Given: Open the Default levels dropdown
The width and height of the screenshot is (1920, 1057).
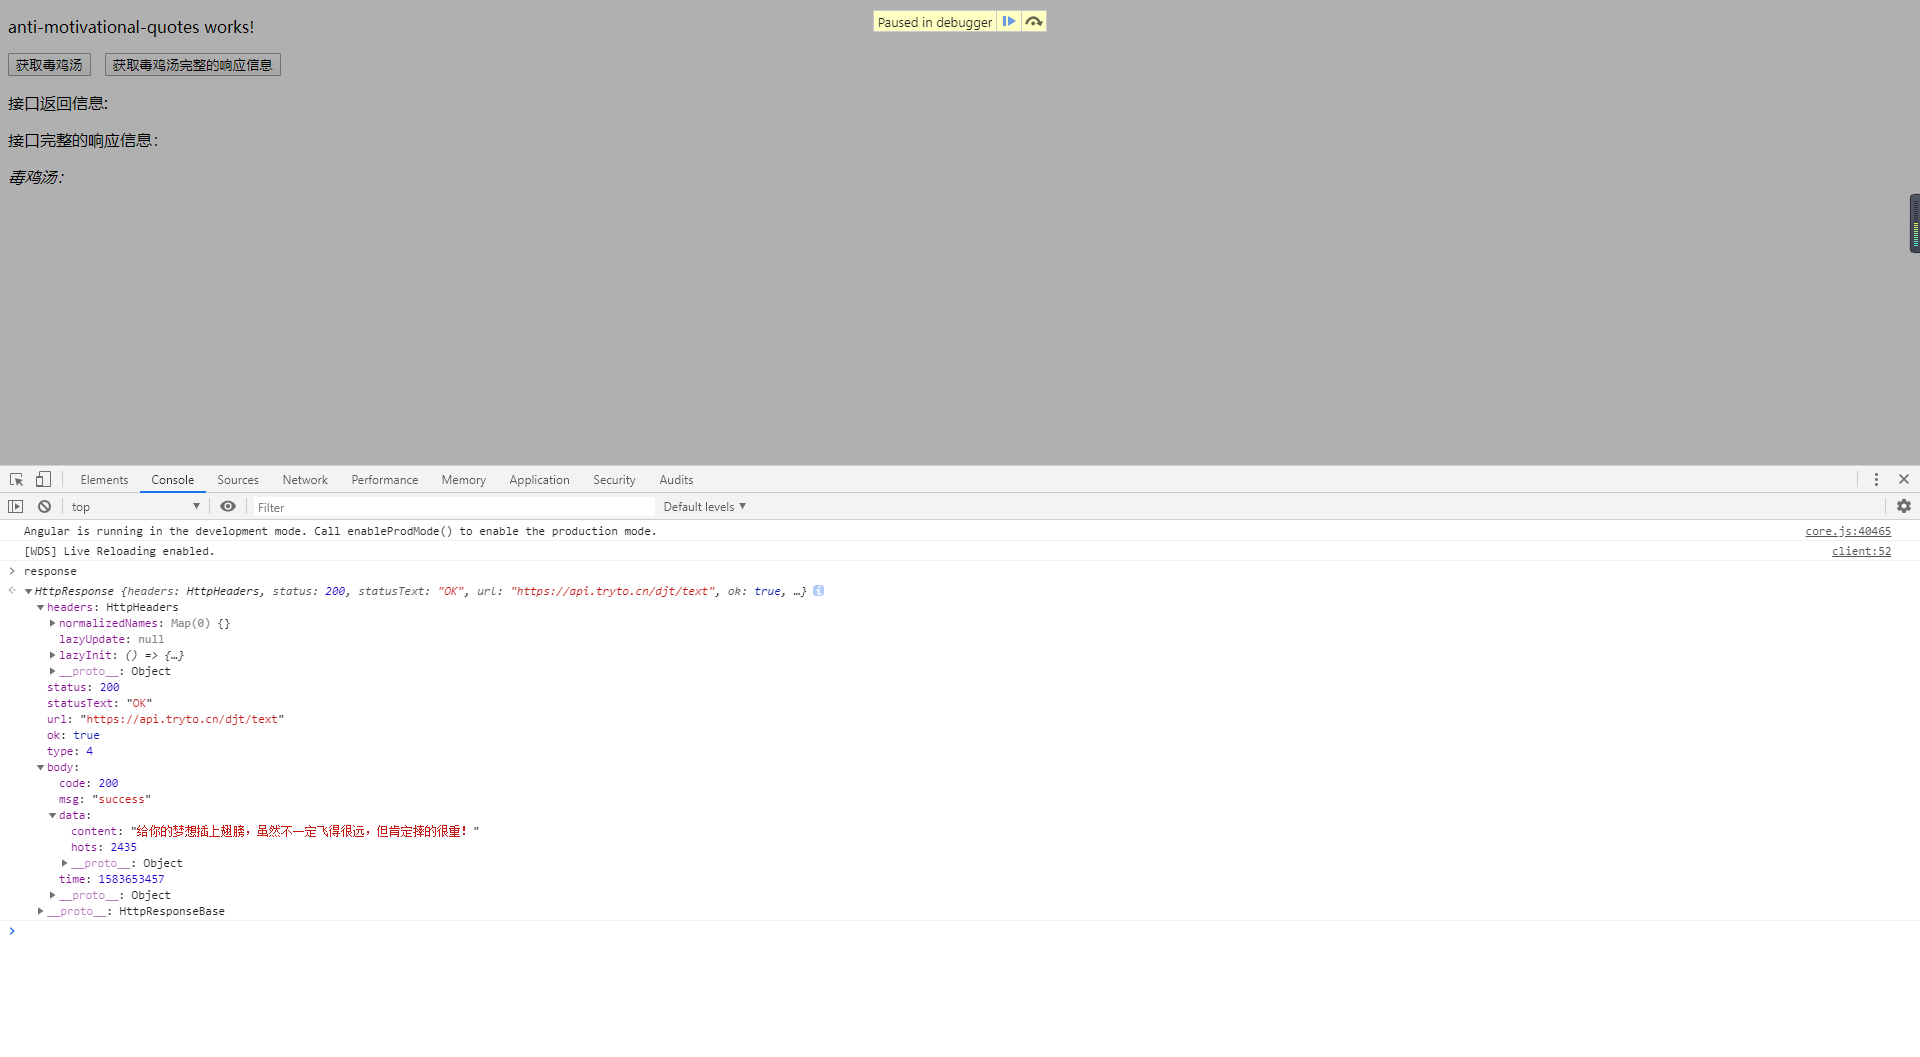Looking at the screenshot, I should pyautogui.click(x=705, y=507).
